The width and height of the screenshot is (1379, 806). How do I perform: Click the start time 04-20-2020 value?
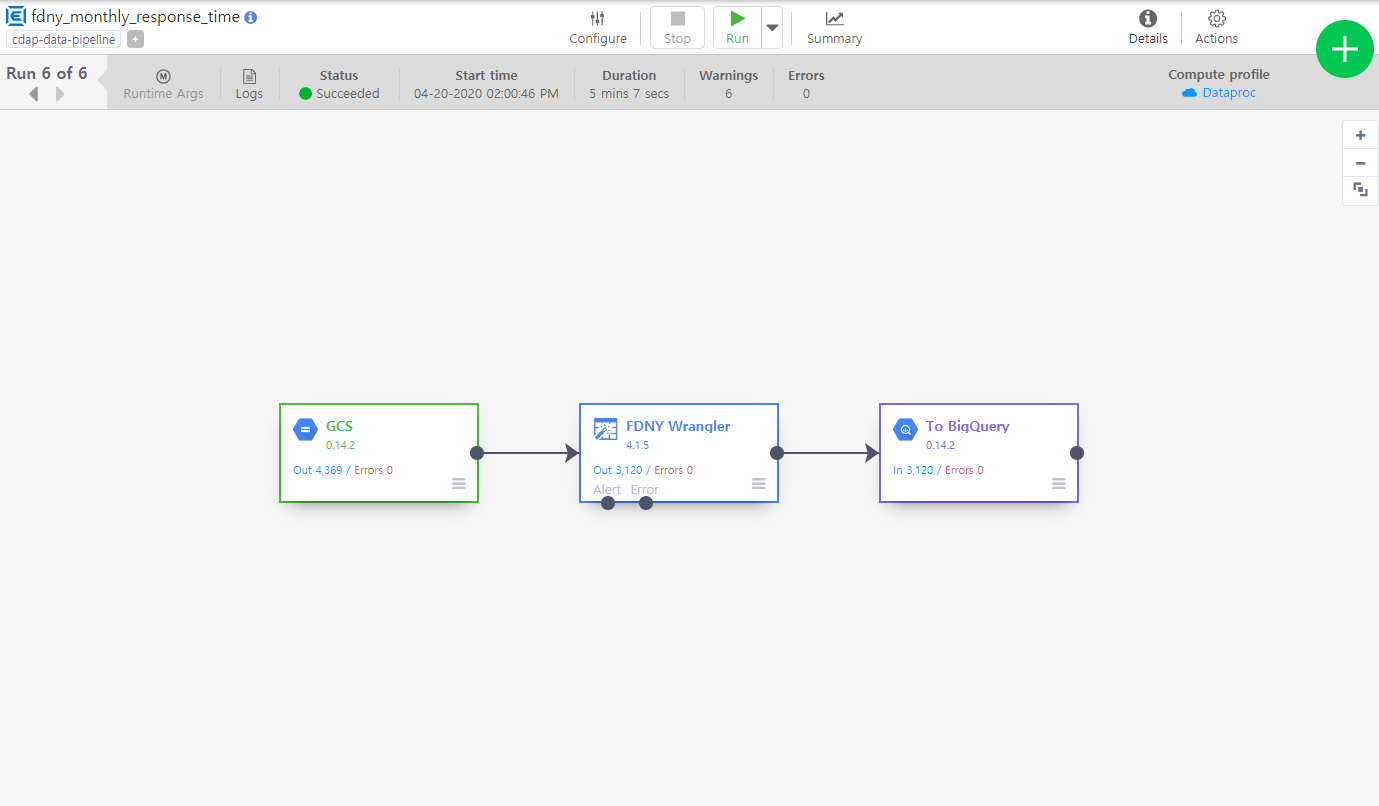click(x=486, y=94)
